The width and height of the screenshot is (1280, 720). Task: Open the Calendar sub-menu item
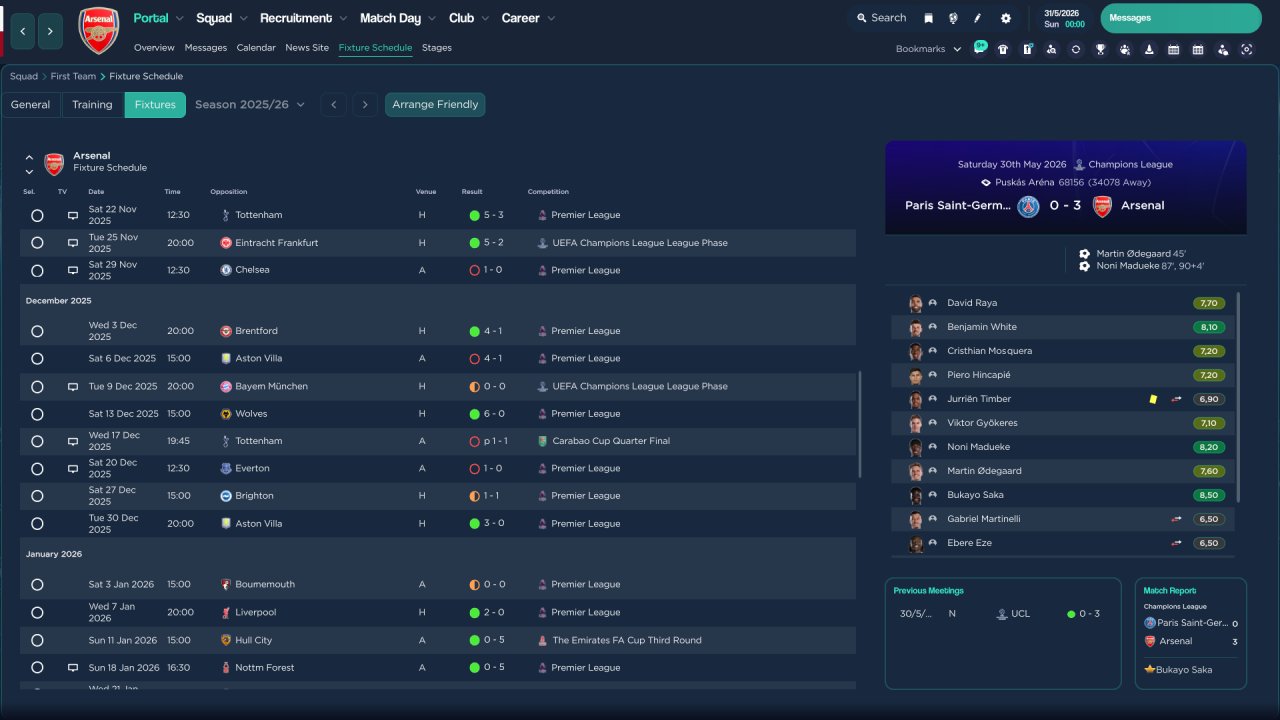pos(256,48)
